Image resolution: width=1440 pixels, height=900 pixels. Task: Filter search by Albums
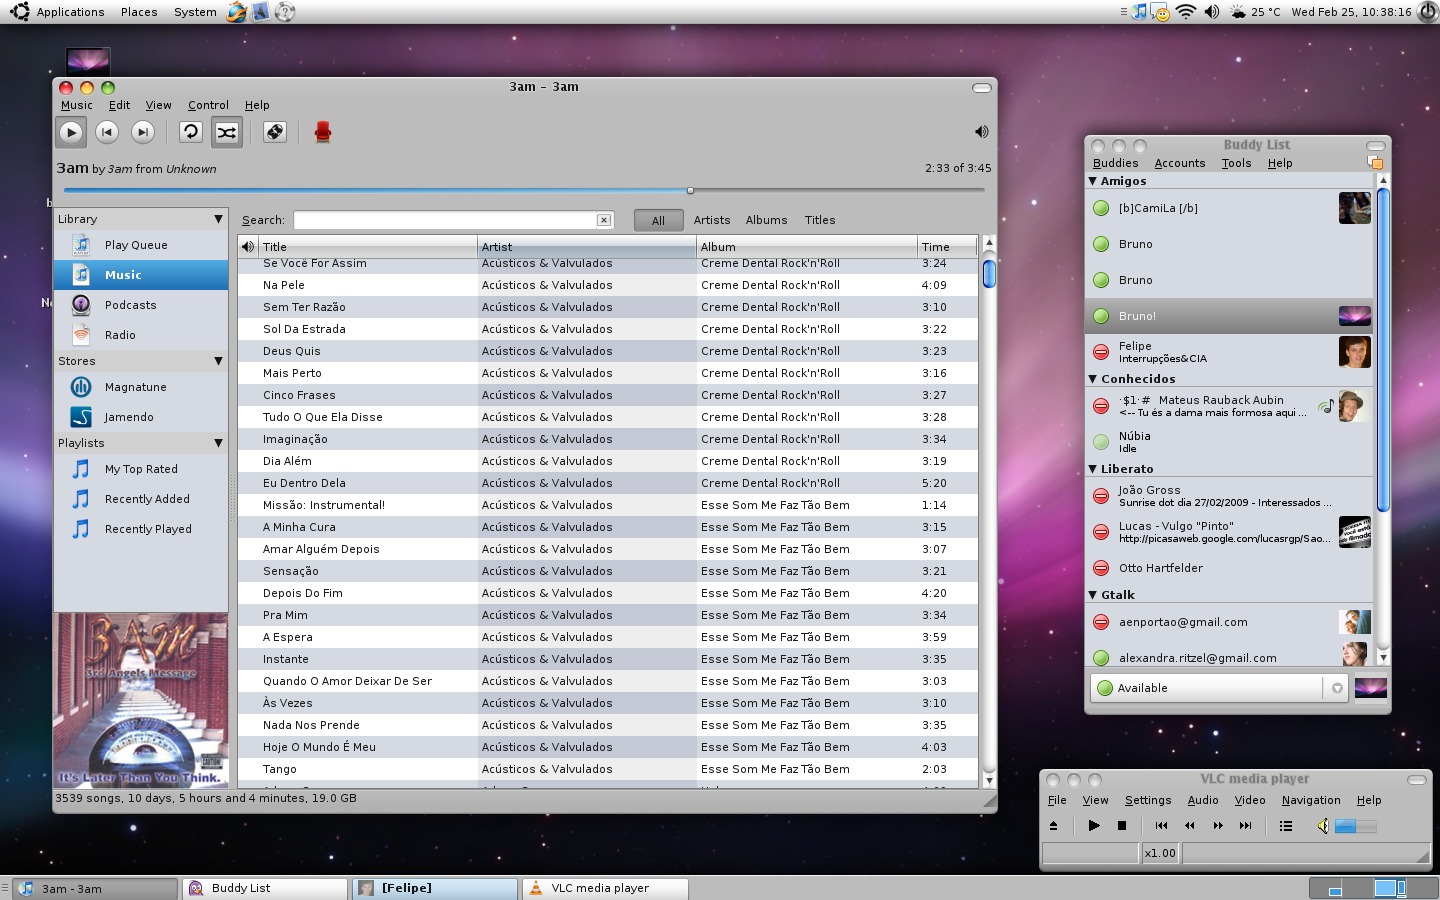coord(766,220)
